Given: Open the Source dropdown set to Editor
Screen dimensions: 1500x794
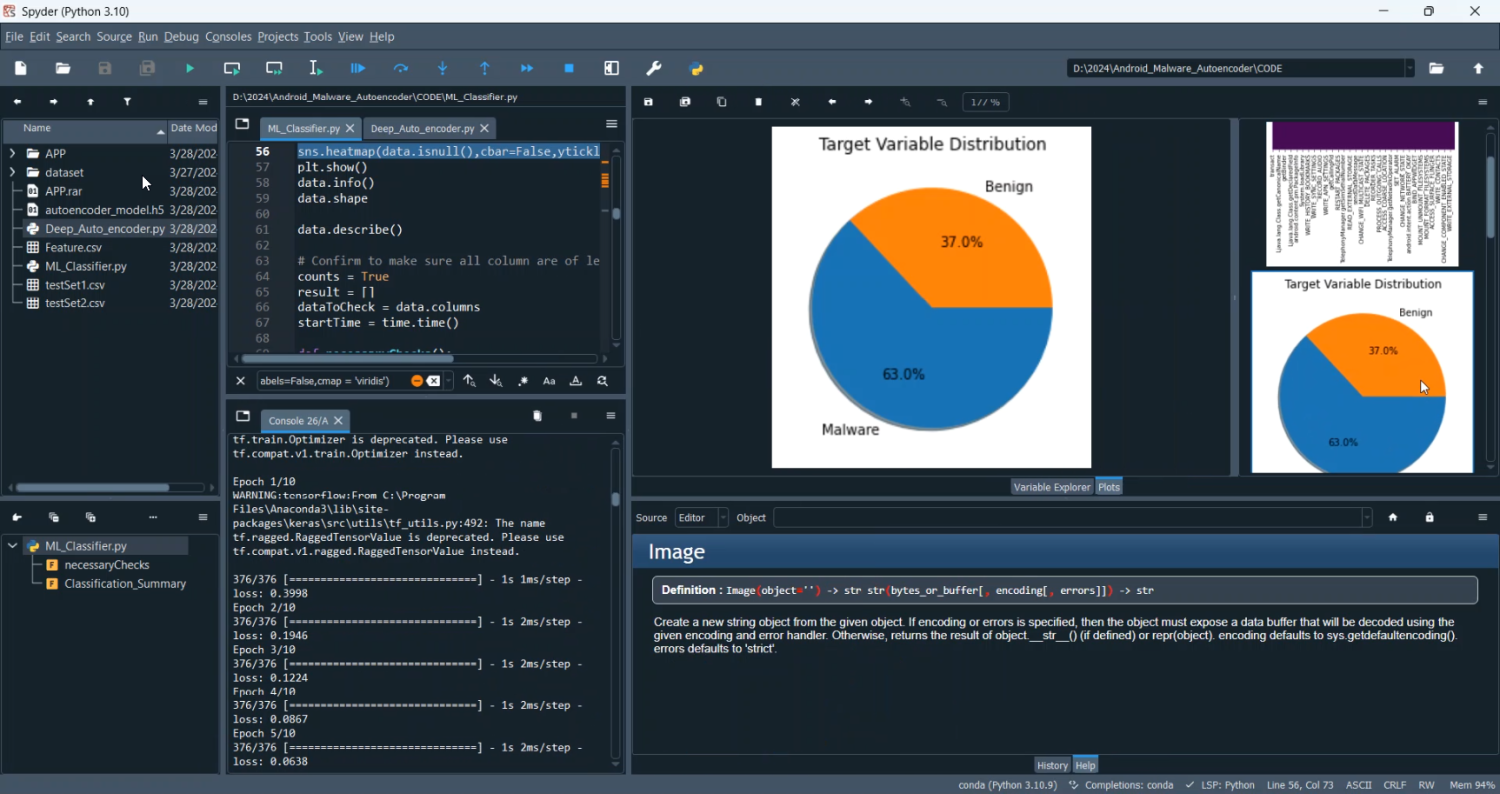Looking at the screenshot, I should click(701, 517).
